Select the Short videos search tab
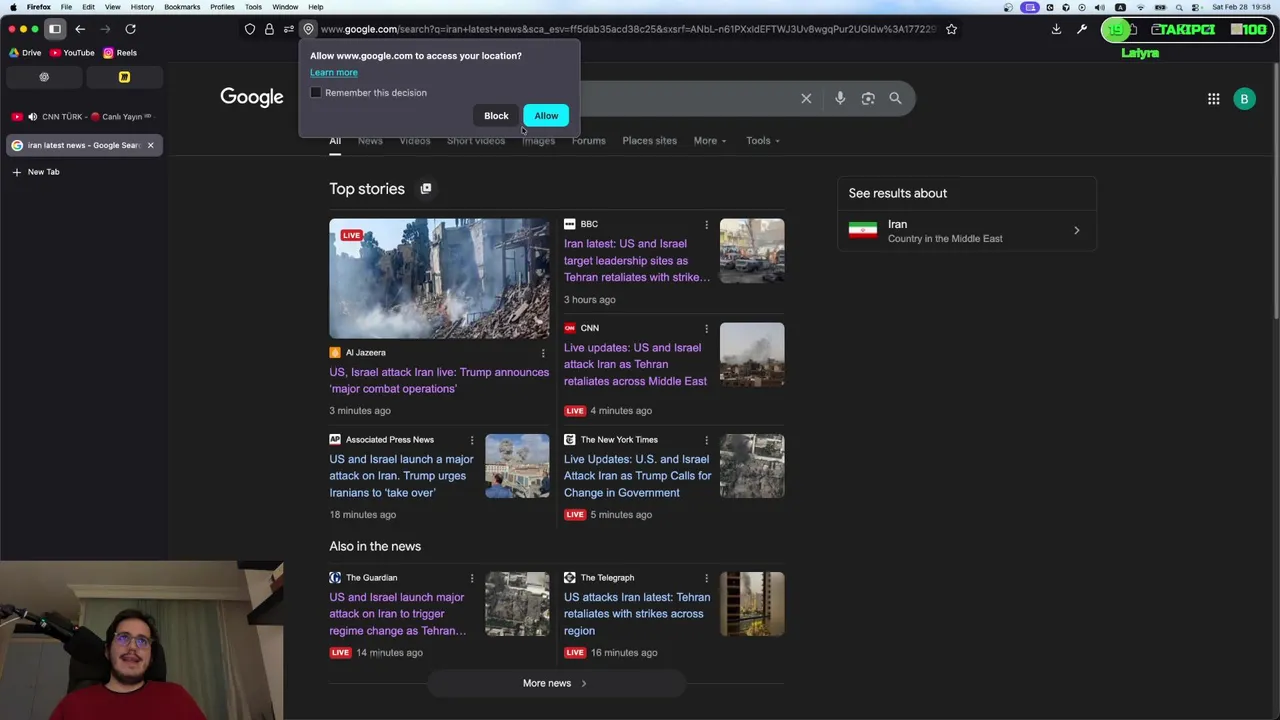1280x720 pixels. coord(476,141)
